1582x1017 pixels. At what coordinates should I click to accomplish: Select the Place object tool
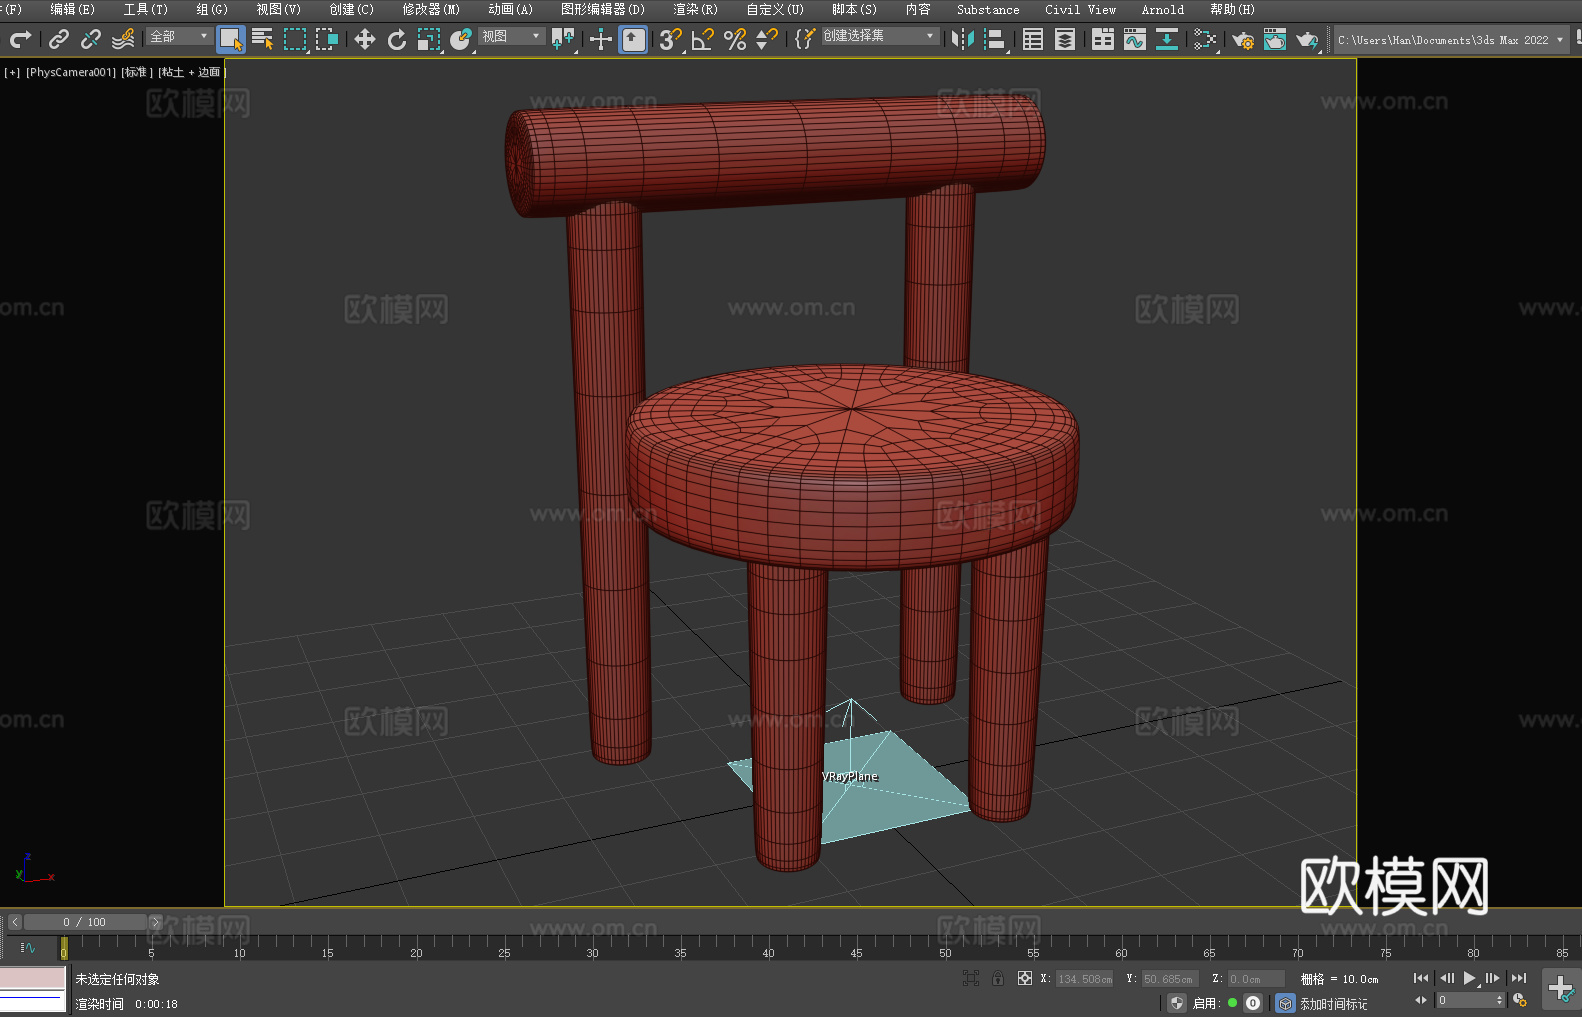(x=461, y=40)
